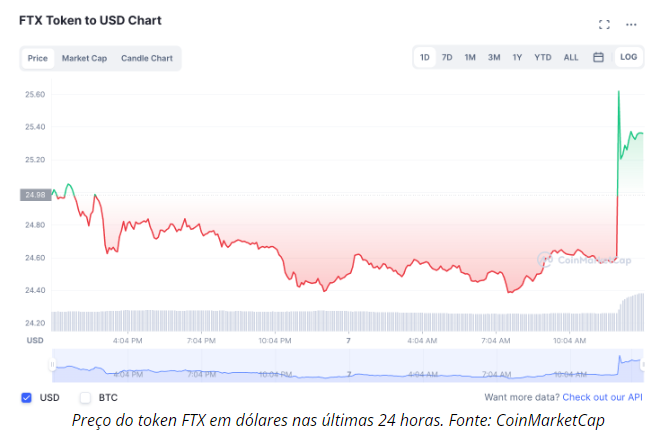The width and height of the screenshot is (668, 437).
Task: Toggle the LOG scale button
Action: [628, 57]
